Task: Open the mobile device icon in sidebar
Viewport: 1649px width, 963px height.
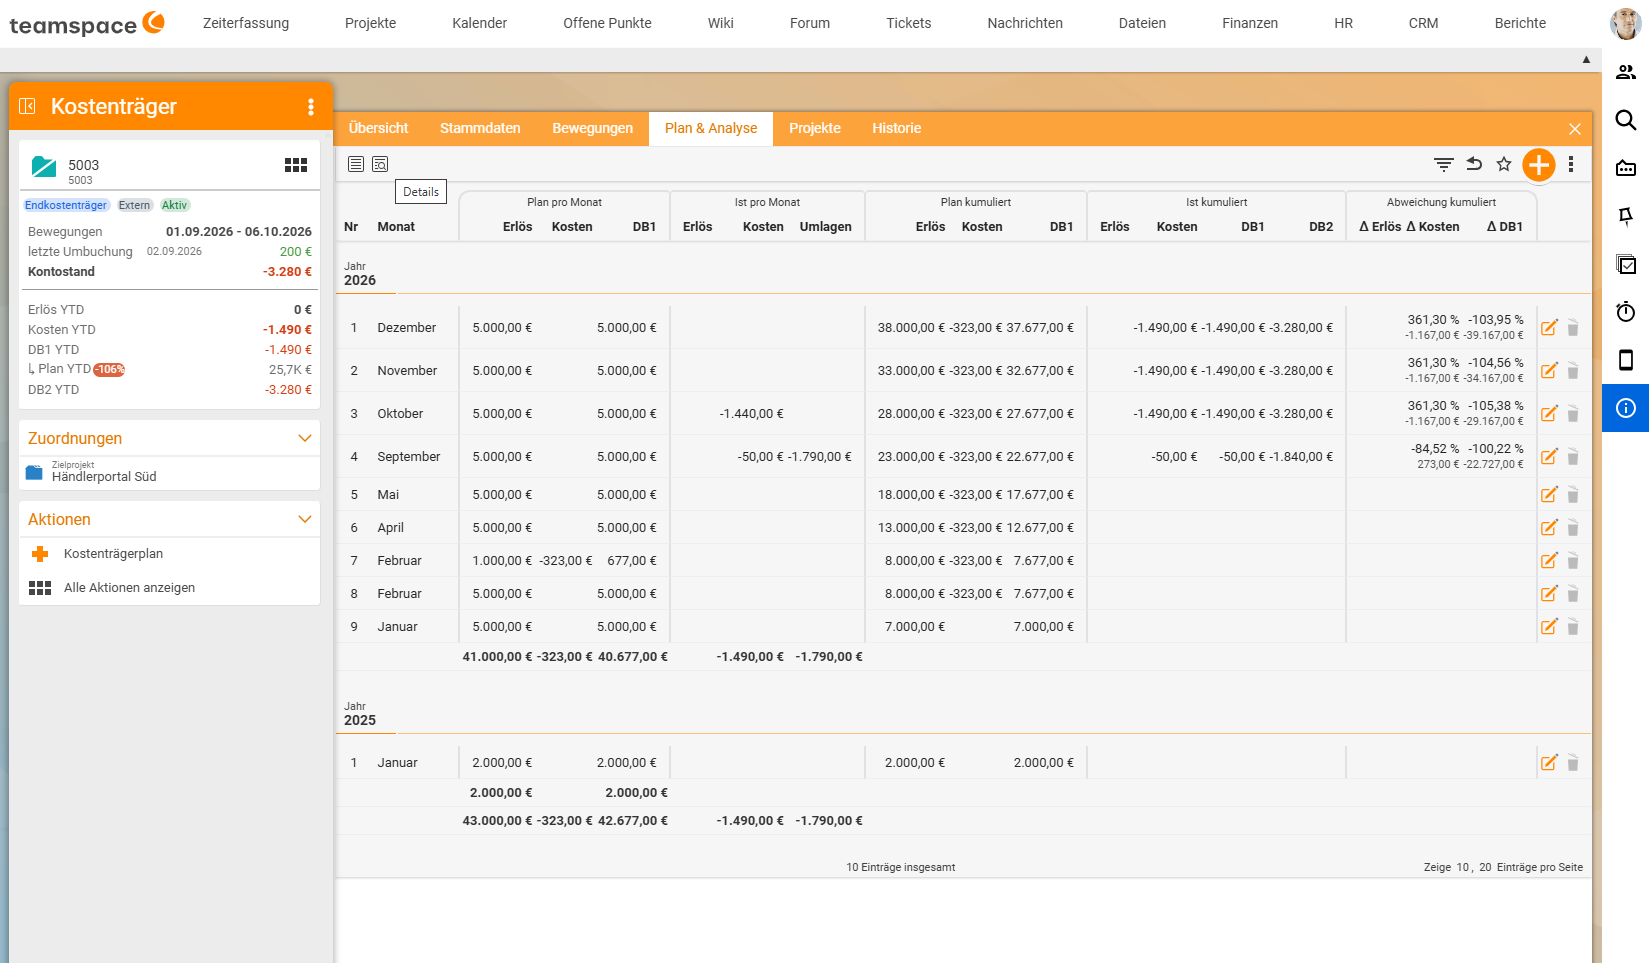Action: pos(1626,360)
